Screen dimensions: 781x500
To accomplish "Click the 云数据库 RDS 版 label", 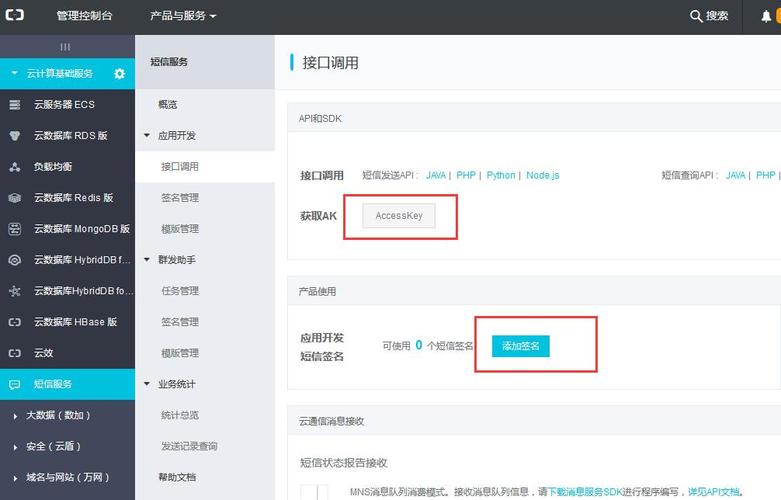I will pos(70,135).
